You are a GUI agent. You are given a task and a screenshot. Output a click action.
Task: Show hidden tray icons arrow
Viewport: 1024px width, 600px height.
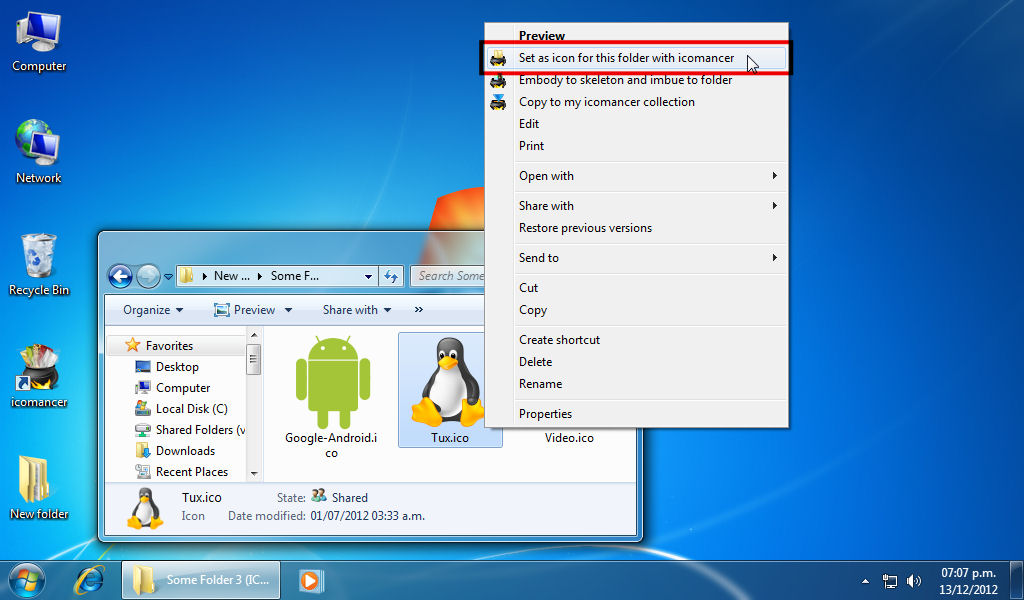pos(865,580)
